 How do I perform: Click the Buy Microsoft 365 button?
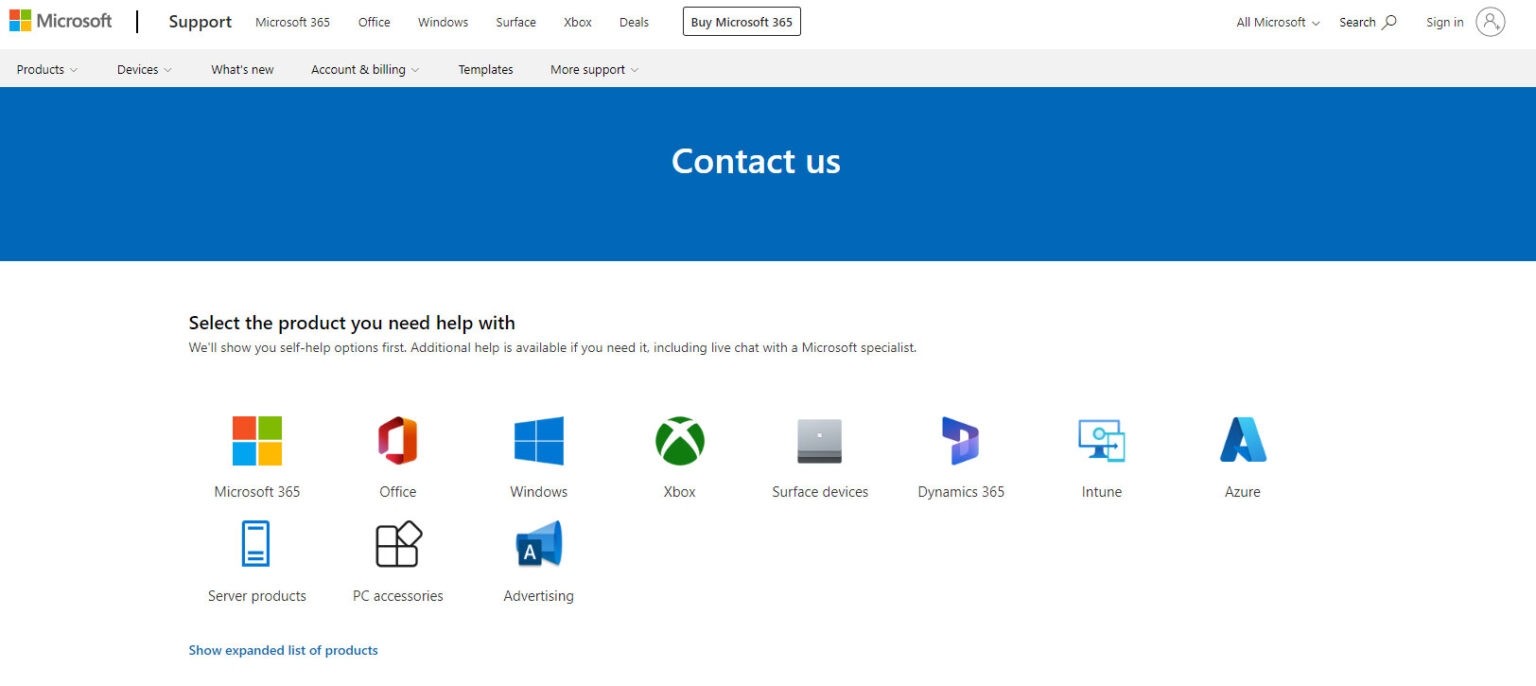point(741,21)
